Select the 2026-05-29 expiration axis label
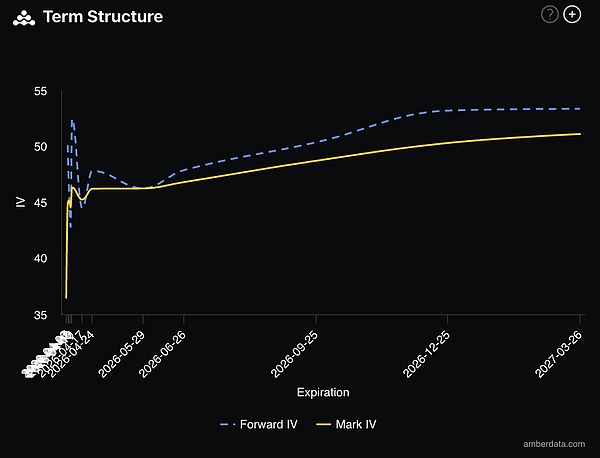This screenshot has width=600, height=458. [124, 354]
